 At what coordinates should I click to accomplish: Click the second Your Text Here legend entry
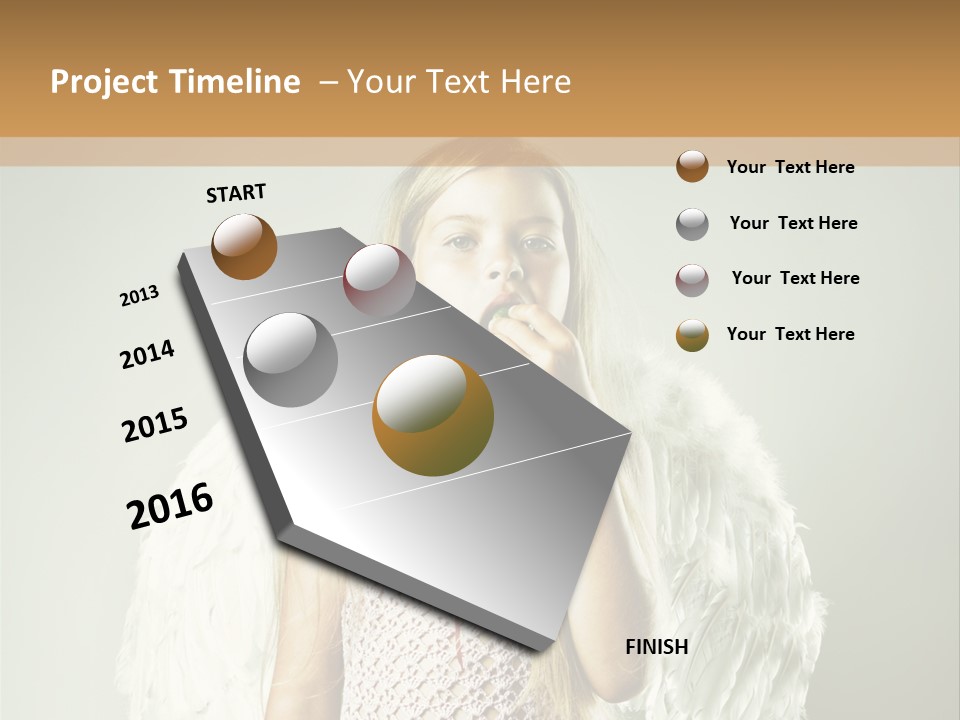[x=794, y=223]
